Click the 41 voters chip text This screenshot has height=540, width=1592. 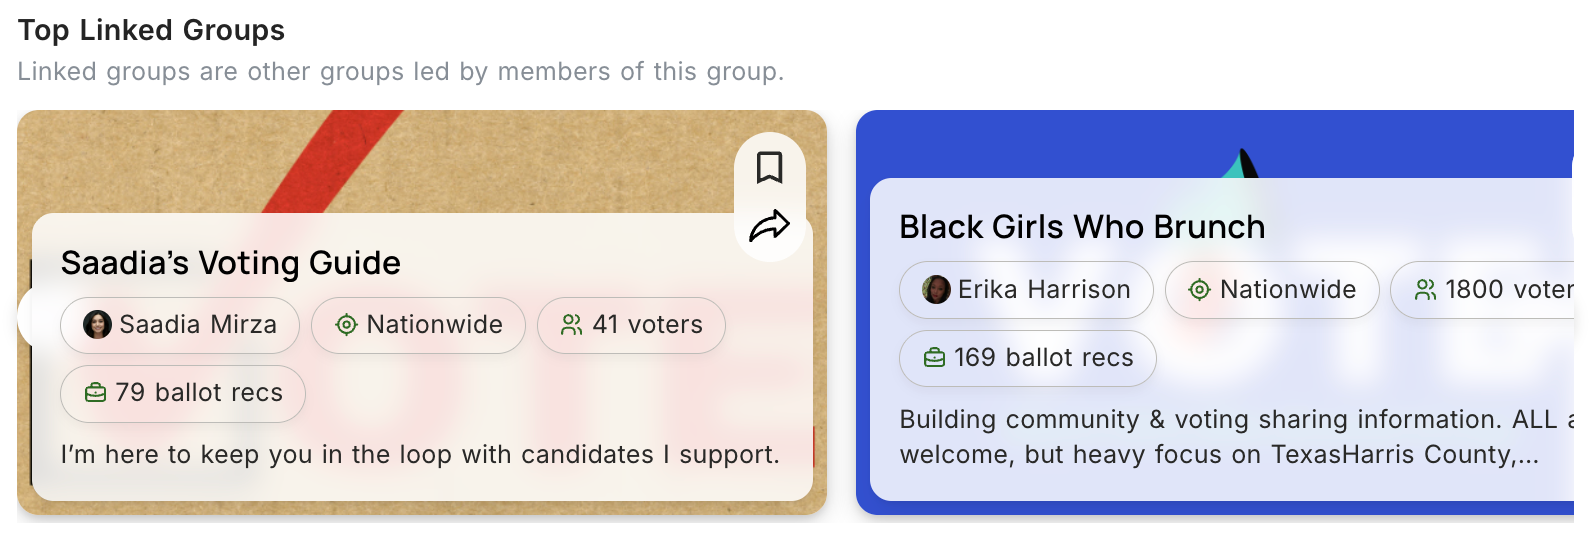click(647, 325)
